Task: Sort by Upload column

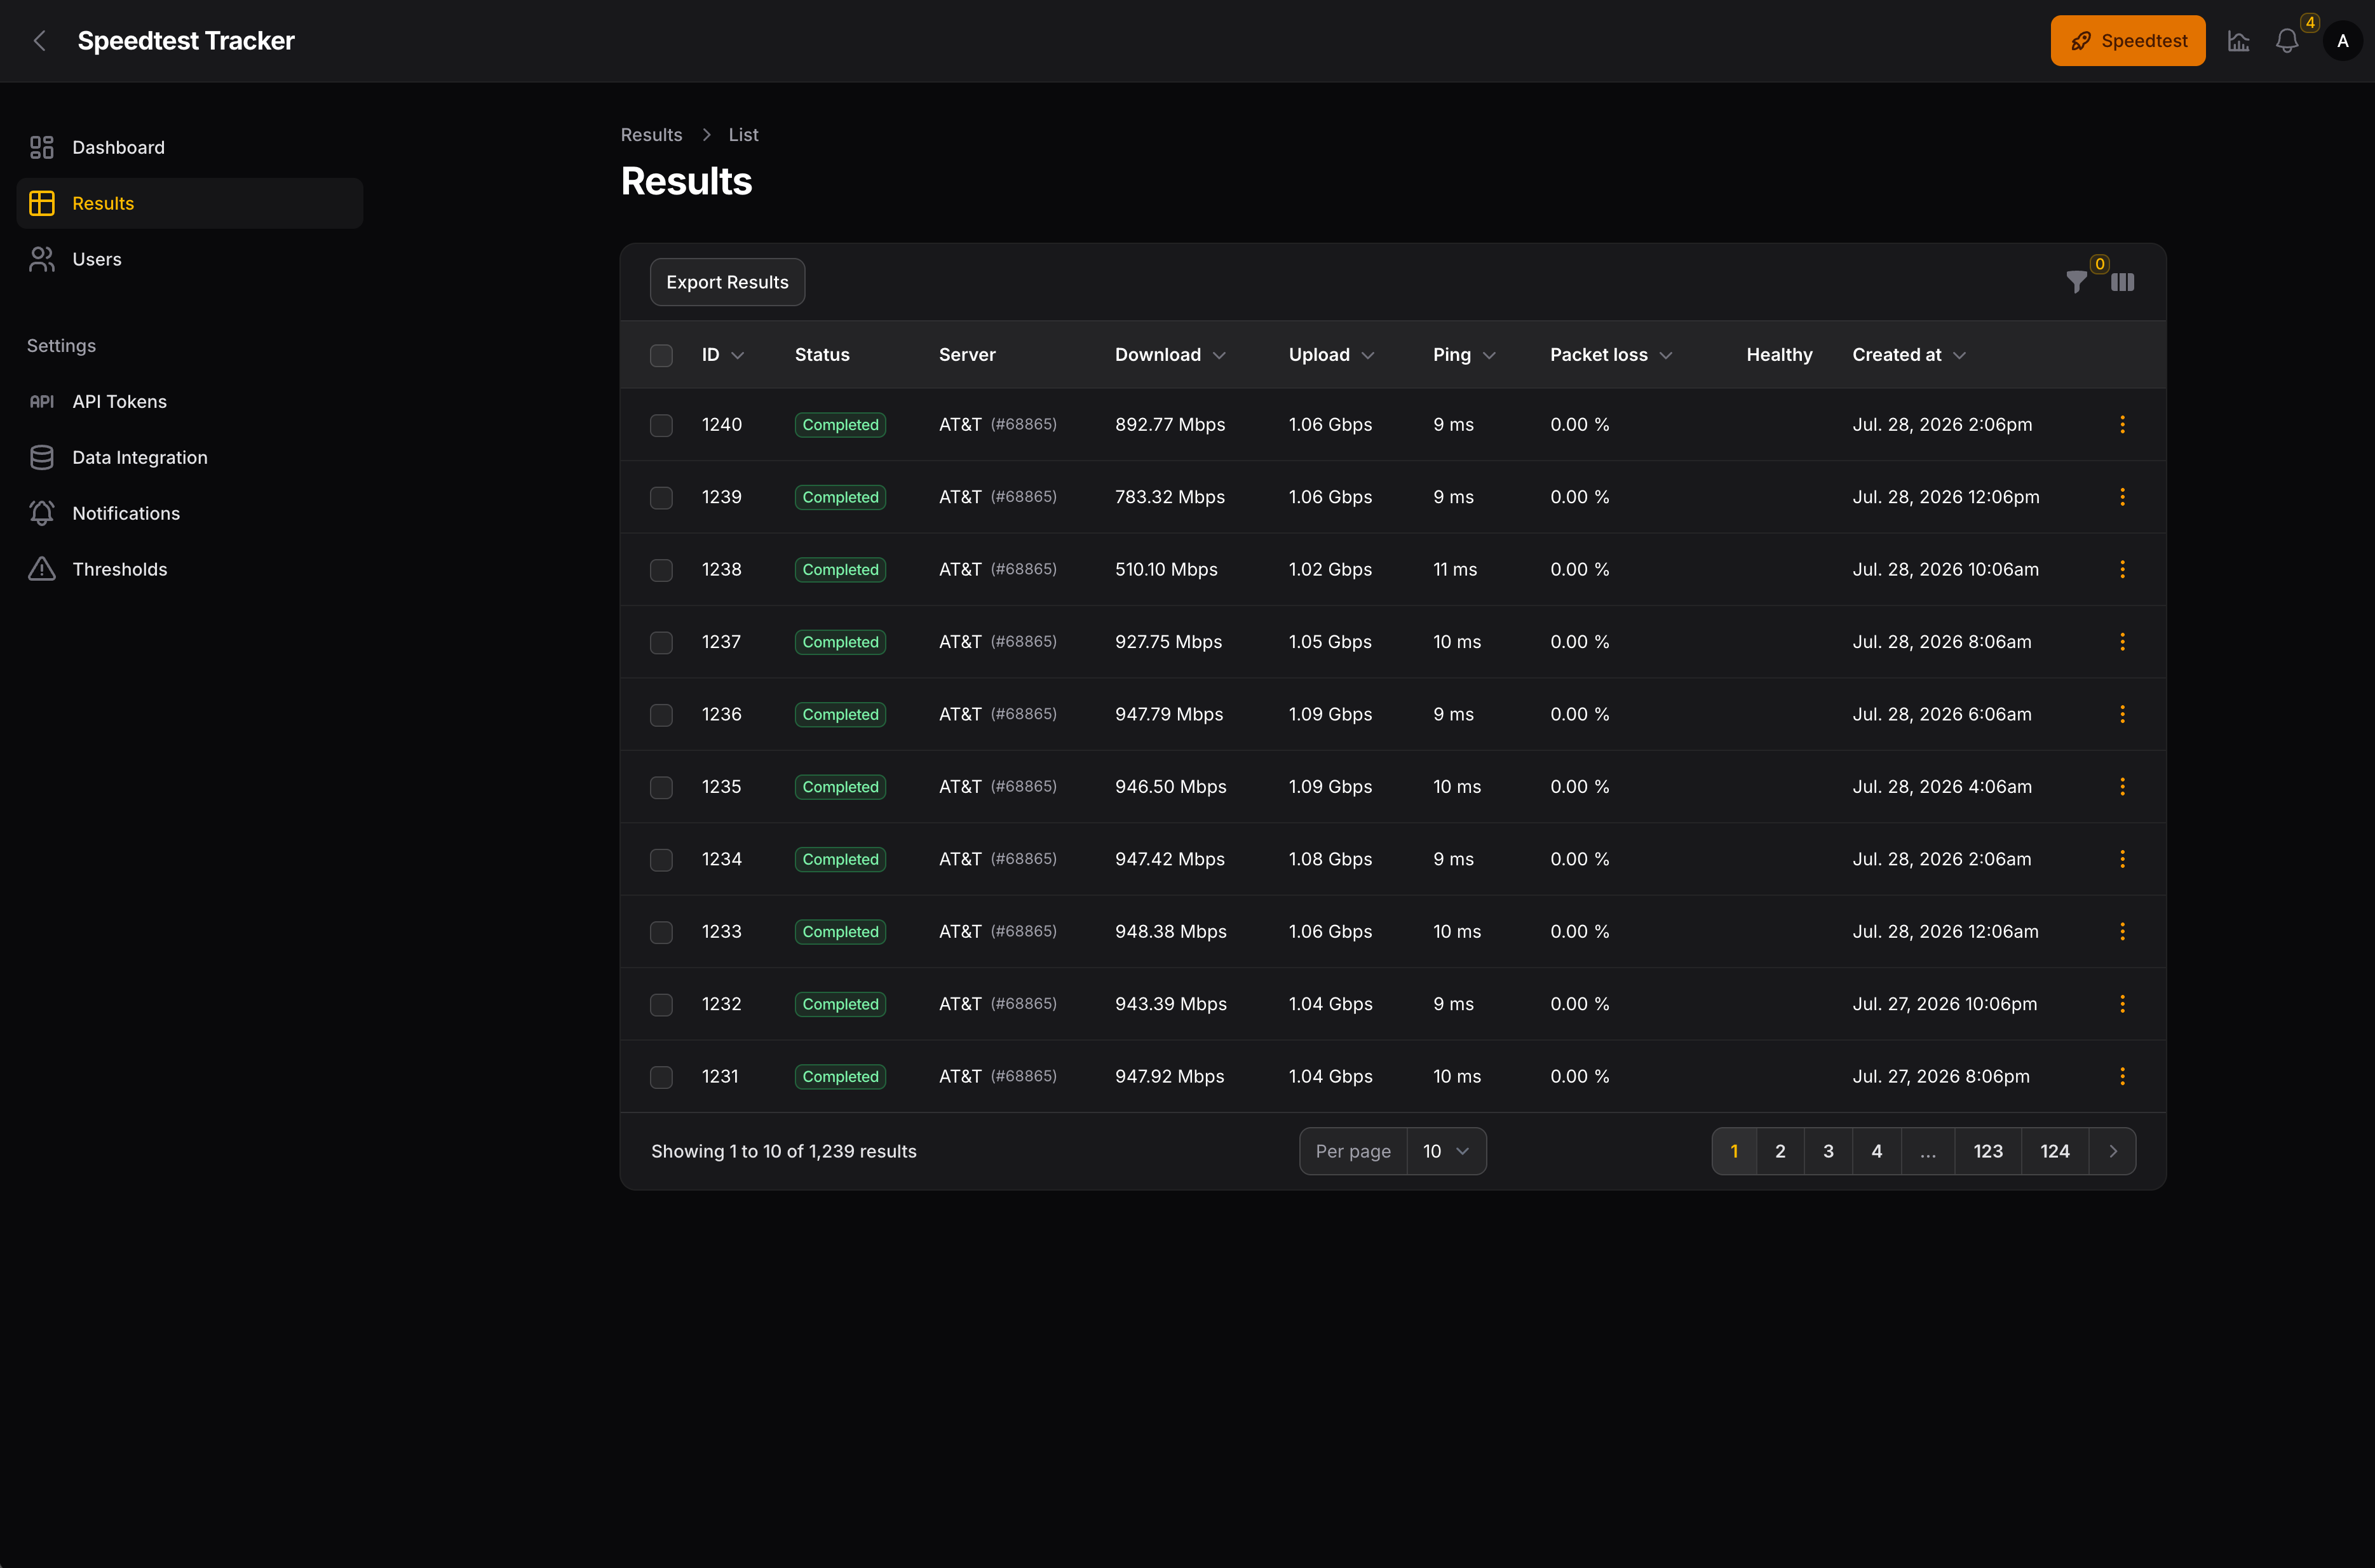Action: (x=1331, y=355)
